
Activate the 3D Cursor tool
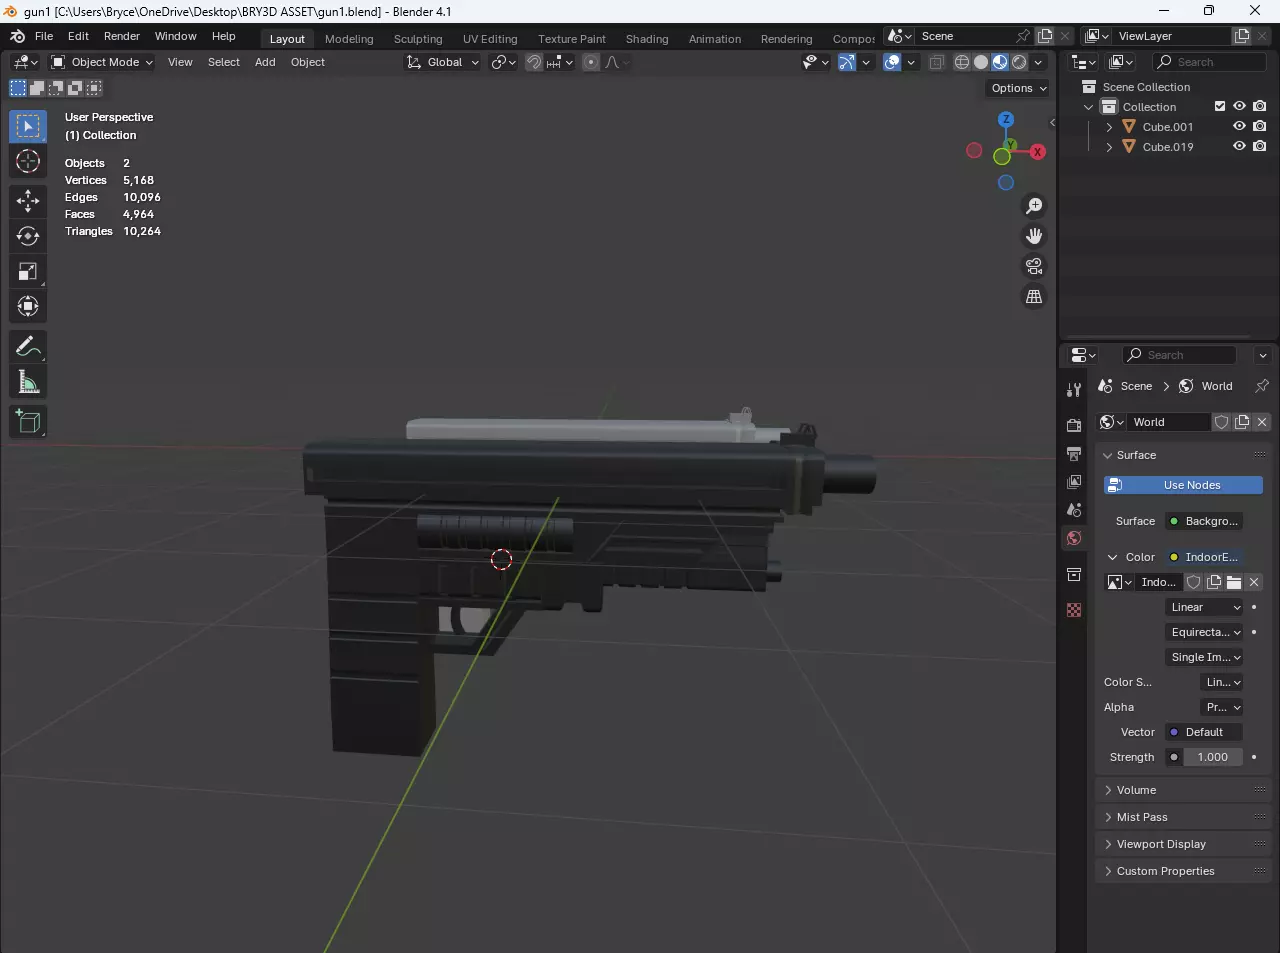28,161
